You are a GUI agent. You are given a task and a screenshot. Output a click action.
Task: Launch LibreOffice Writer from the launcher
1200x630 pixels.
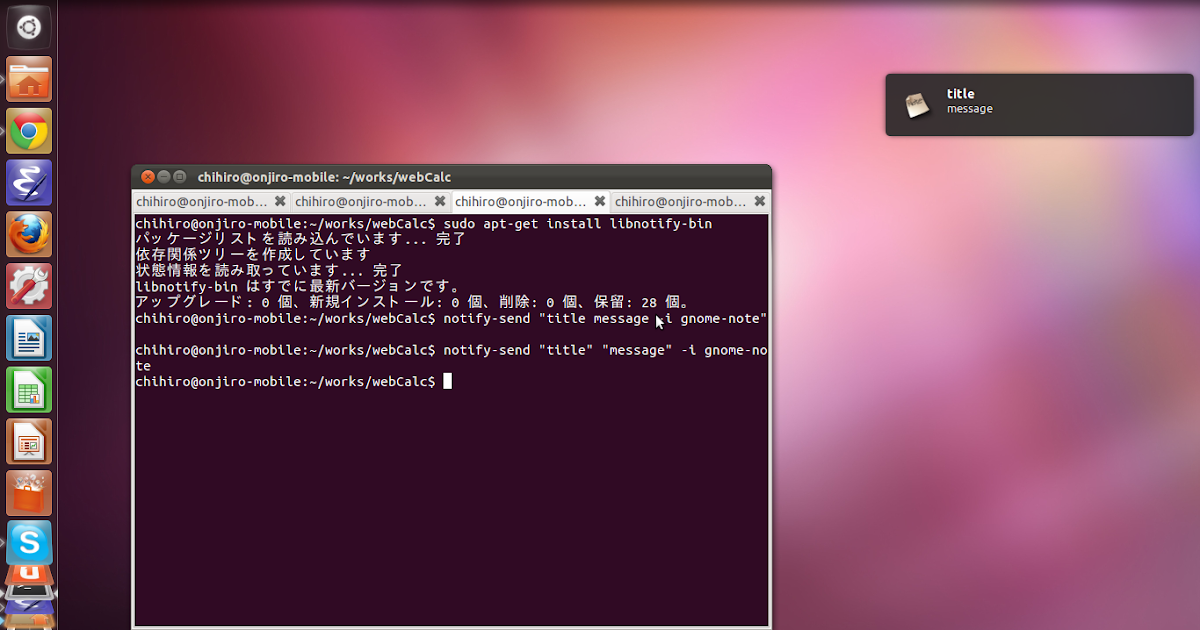click(28, 339)
